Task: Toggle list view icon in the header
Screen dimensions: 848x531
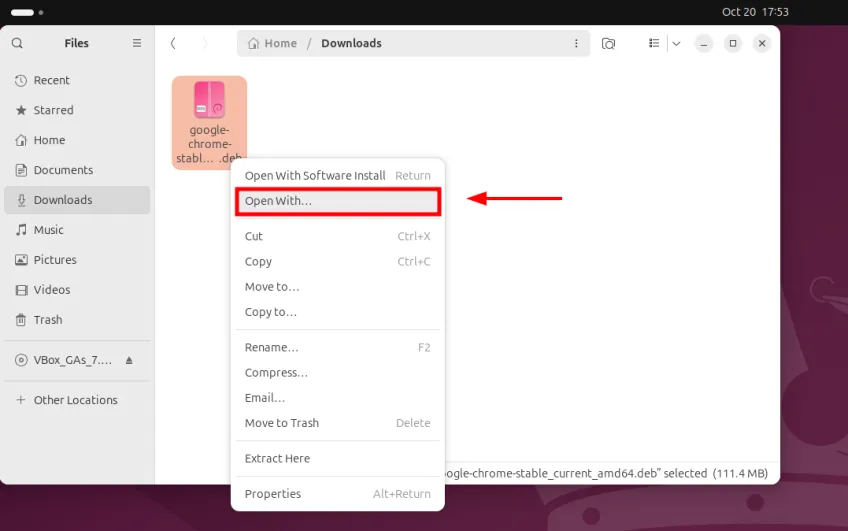Action: click(x=654, y=43)
